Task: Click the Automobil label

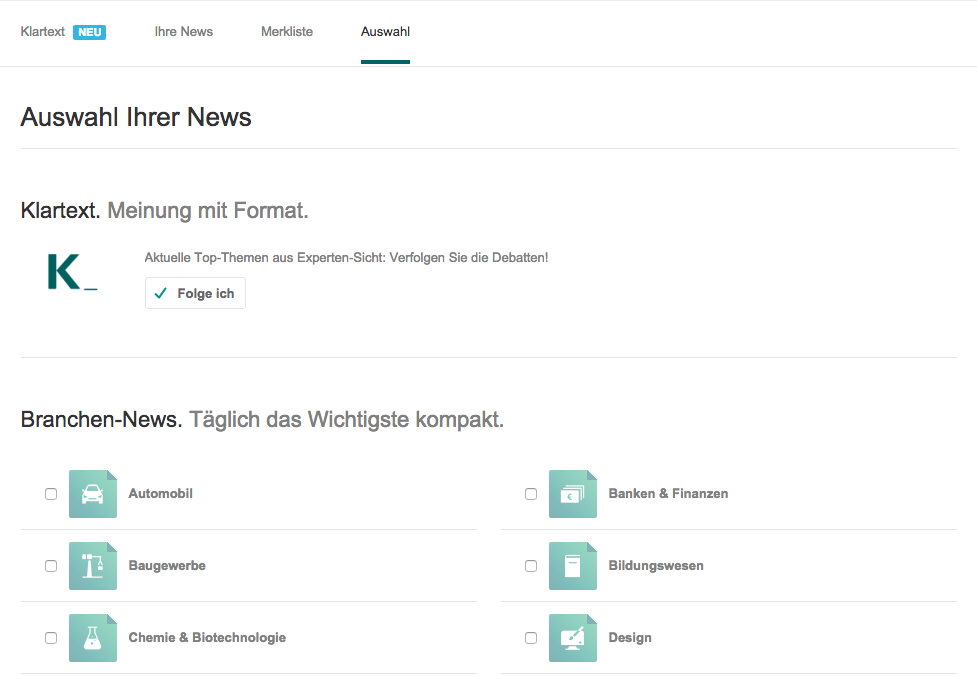Action: click(x=161, y=493)
